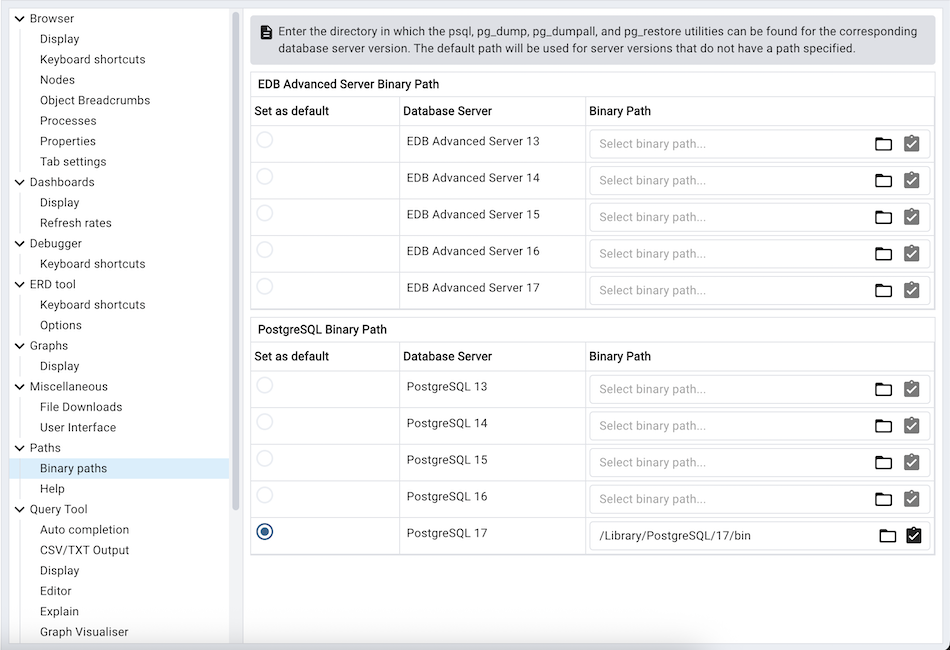The width and height of the screenshot is (950, 650).
Task: Click the validate path checkmark for PostgreSQL 17
Action: (x=912, y=535)
